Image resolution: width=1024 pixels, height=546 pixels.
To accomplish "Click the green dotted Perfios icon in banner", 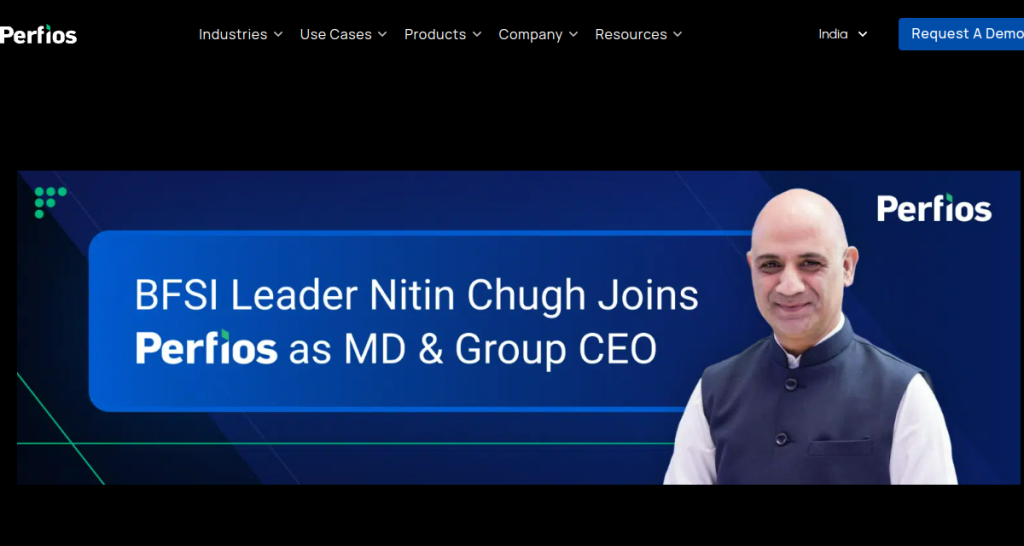I will coord(50,202).
